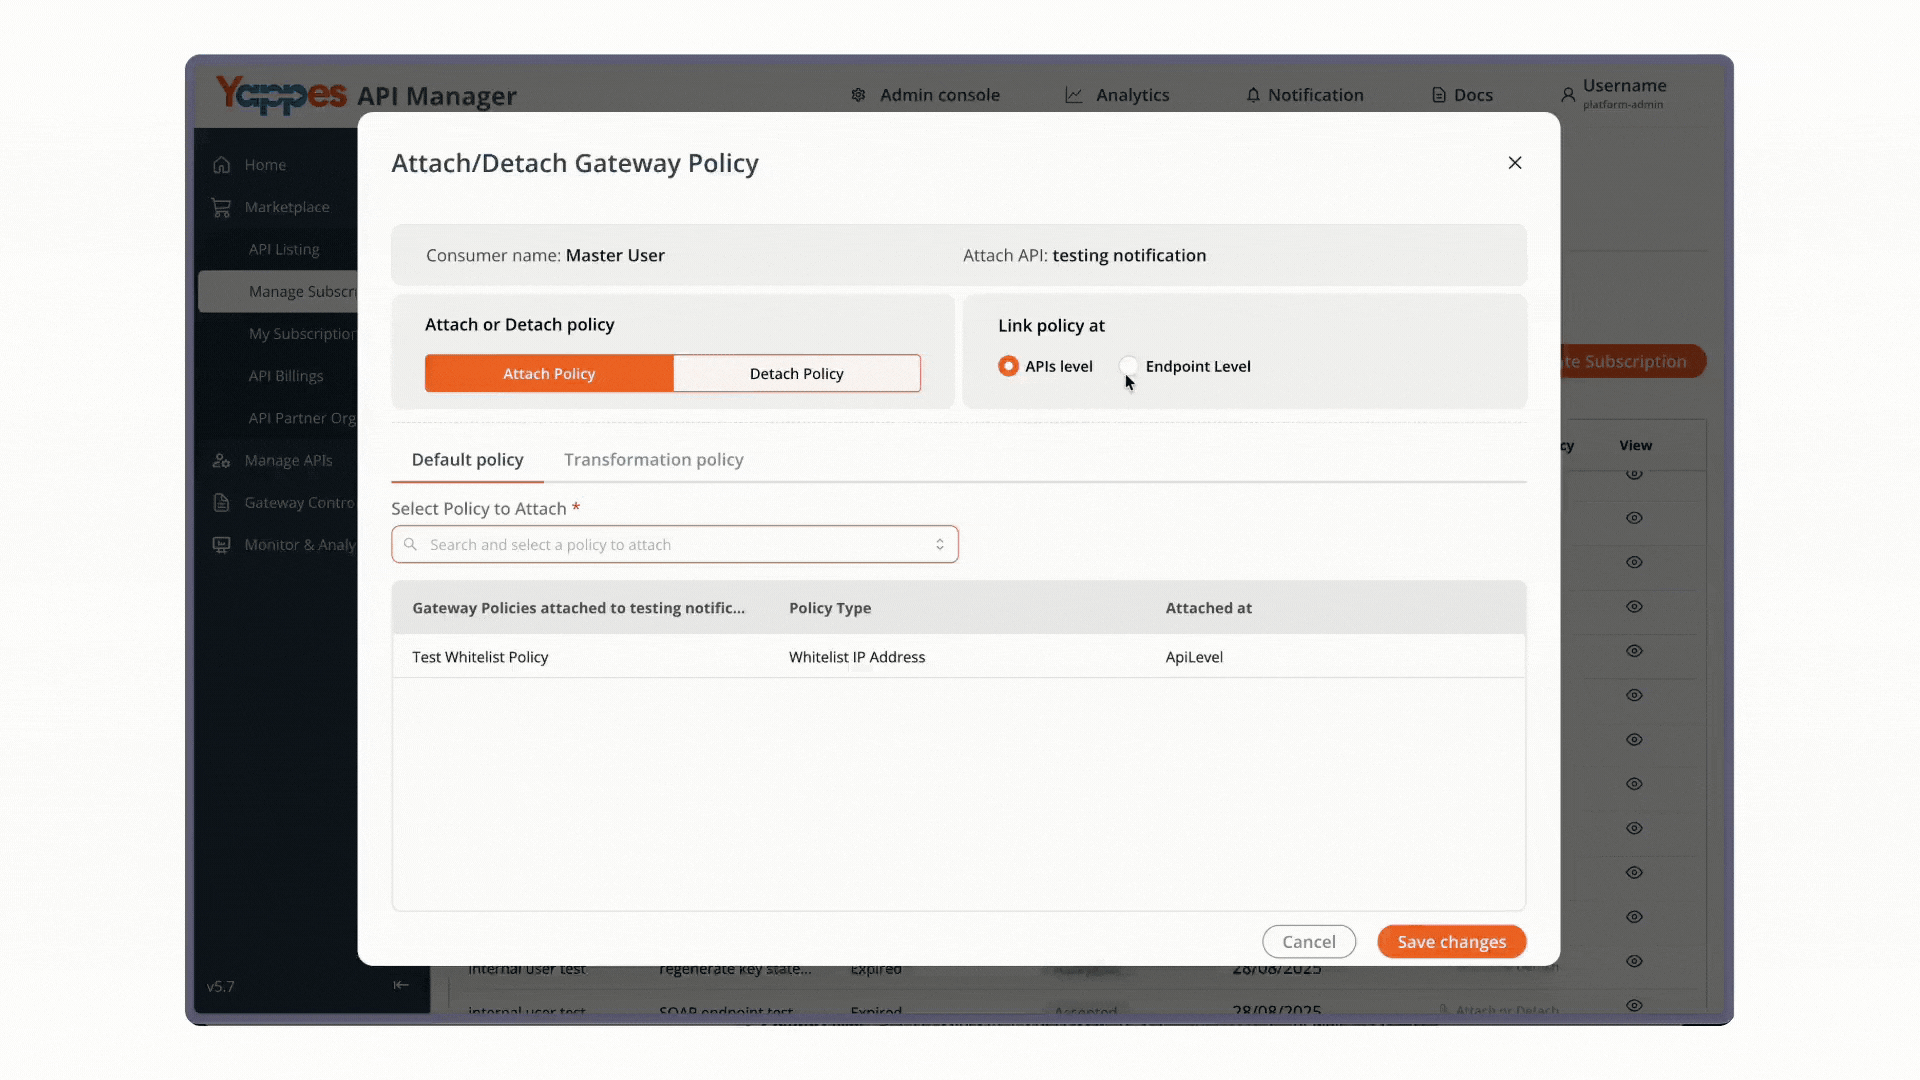Click the Consumer name Master User text
The image size is (1920, 1080).
point(545,255)
